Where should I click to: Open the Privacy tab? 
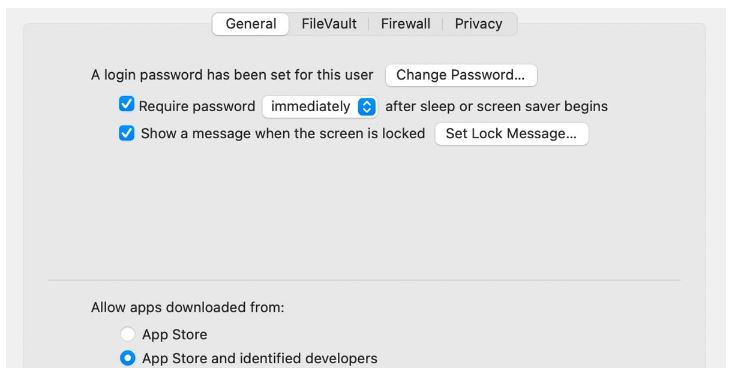[478, 24]
